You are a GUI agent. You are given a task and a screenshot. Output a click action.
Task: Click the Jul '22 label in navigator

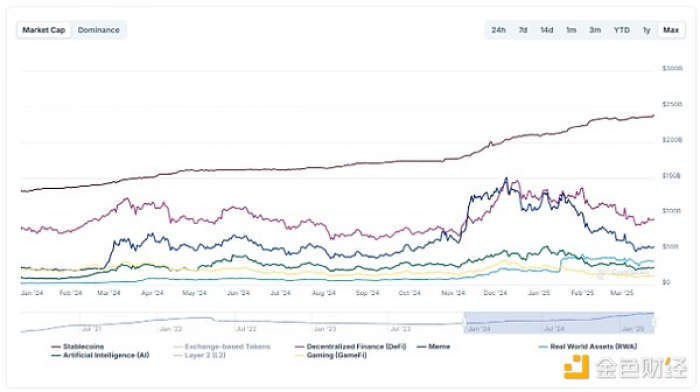point(246,329)
